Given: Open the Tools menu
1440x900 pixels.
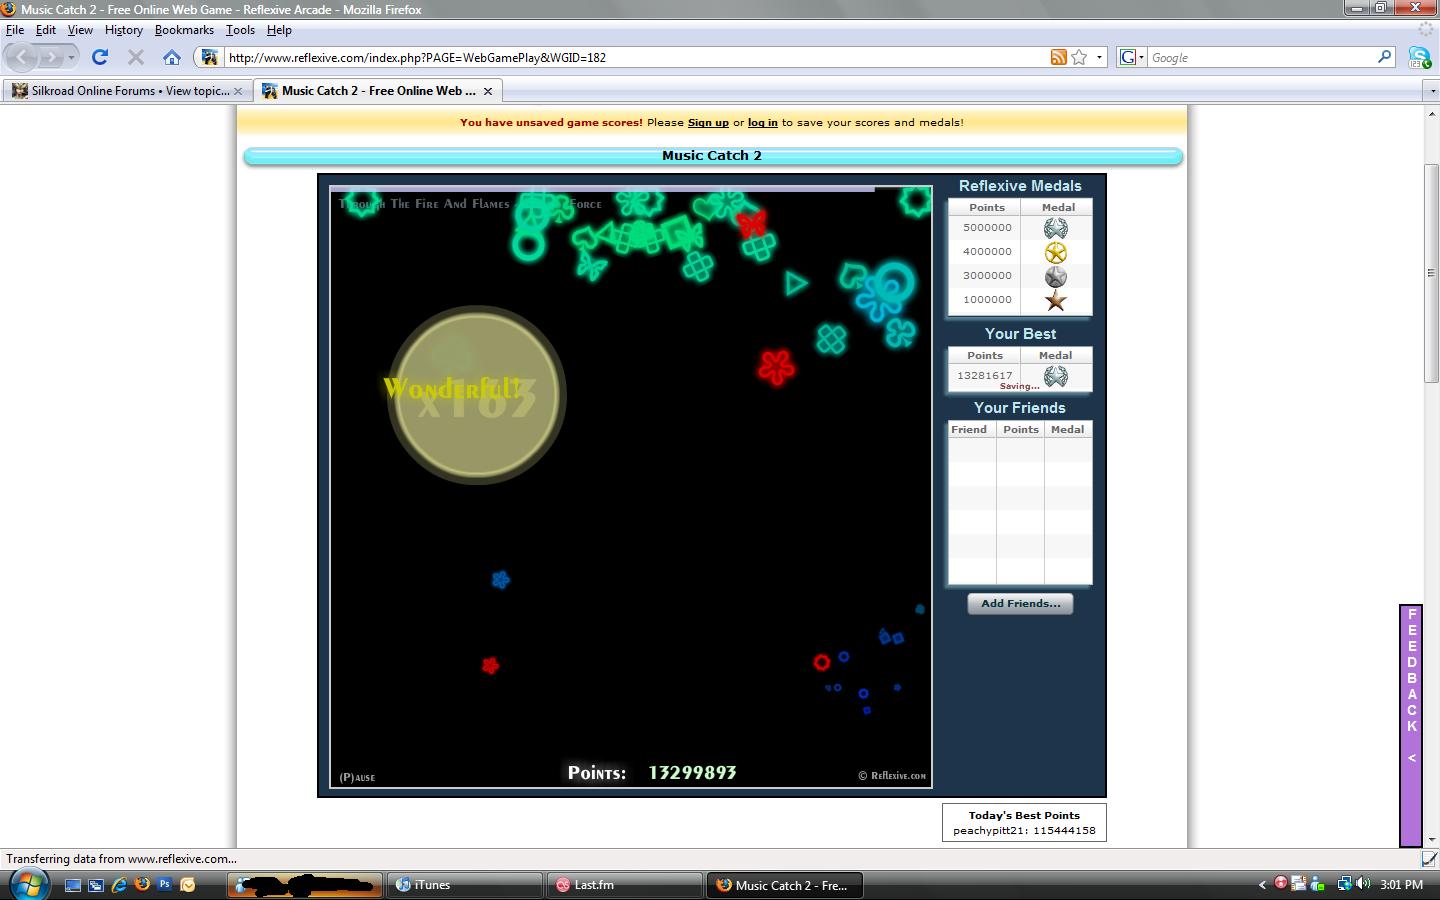Looking at the screenshot, I should pyautogui.click(x=240, y=30).
